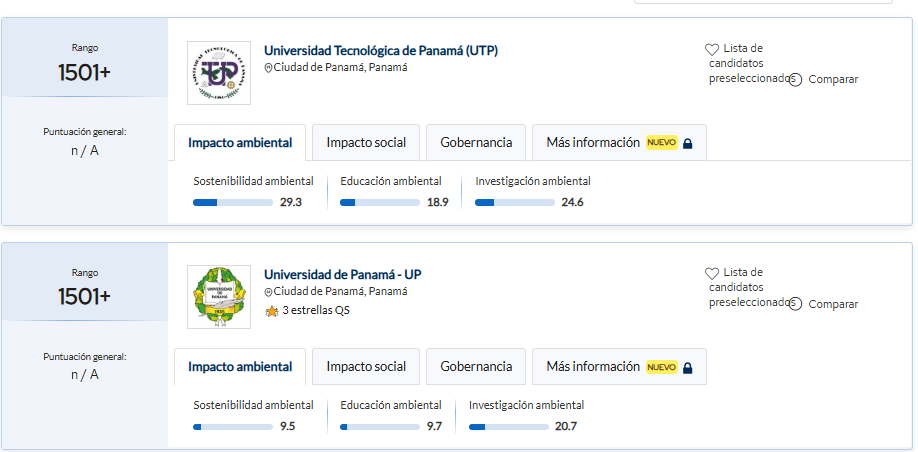This screenshot has height=452, width=918.
Task: Click the NUEVO badge on UP's Más información
Action: coord(662,367)
